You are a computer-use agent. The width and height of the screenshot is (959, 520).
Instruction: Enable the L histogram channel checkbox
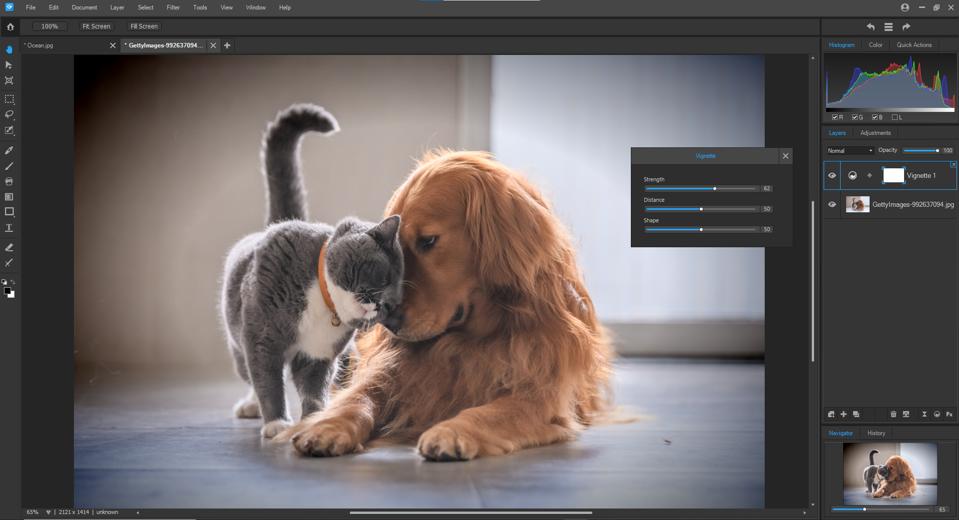tap(895, 117)
